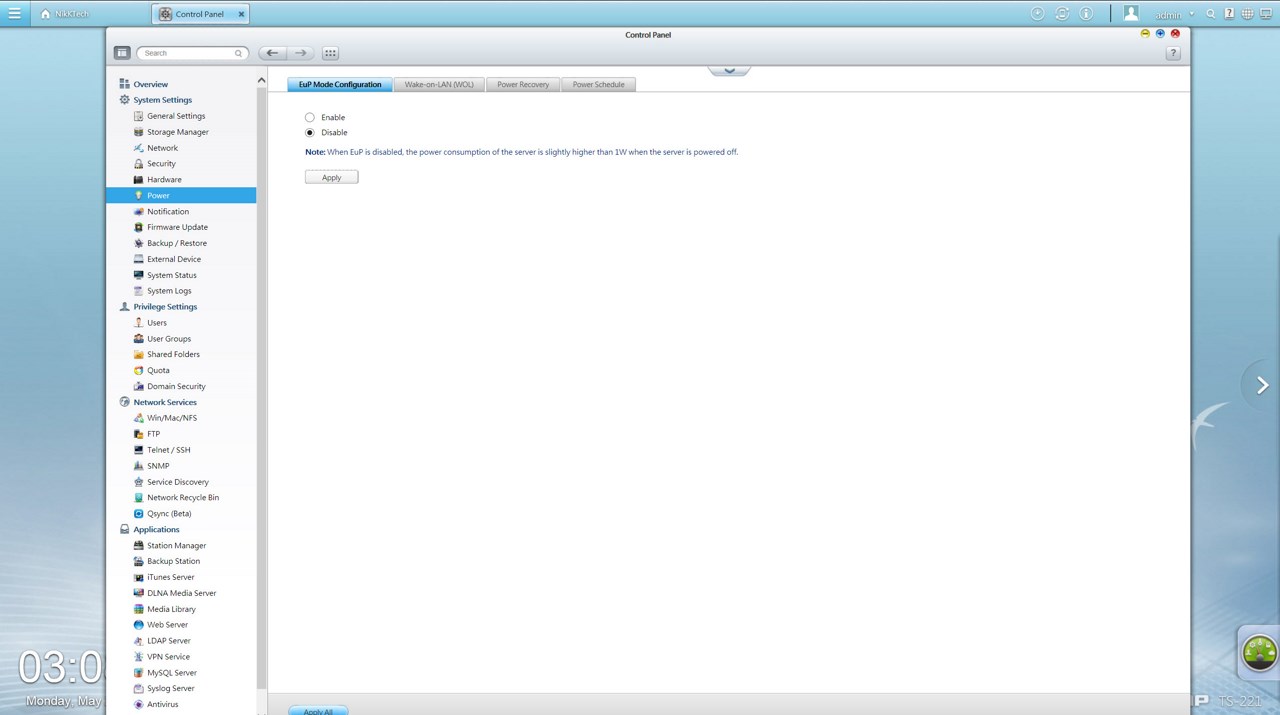Open Domain Security

point(176,386)
